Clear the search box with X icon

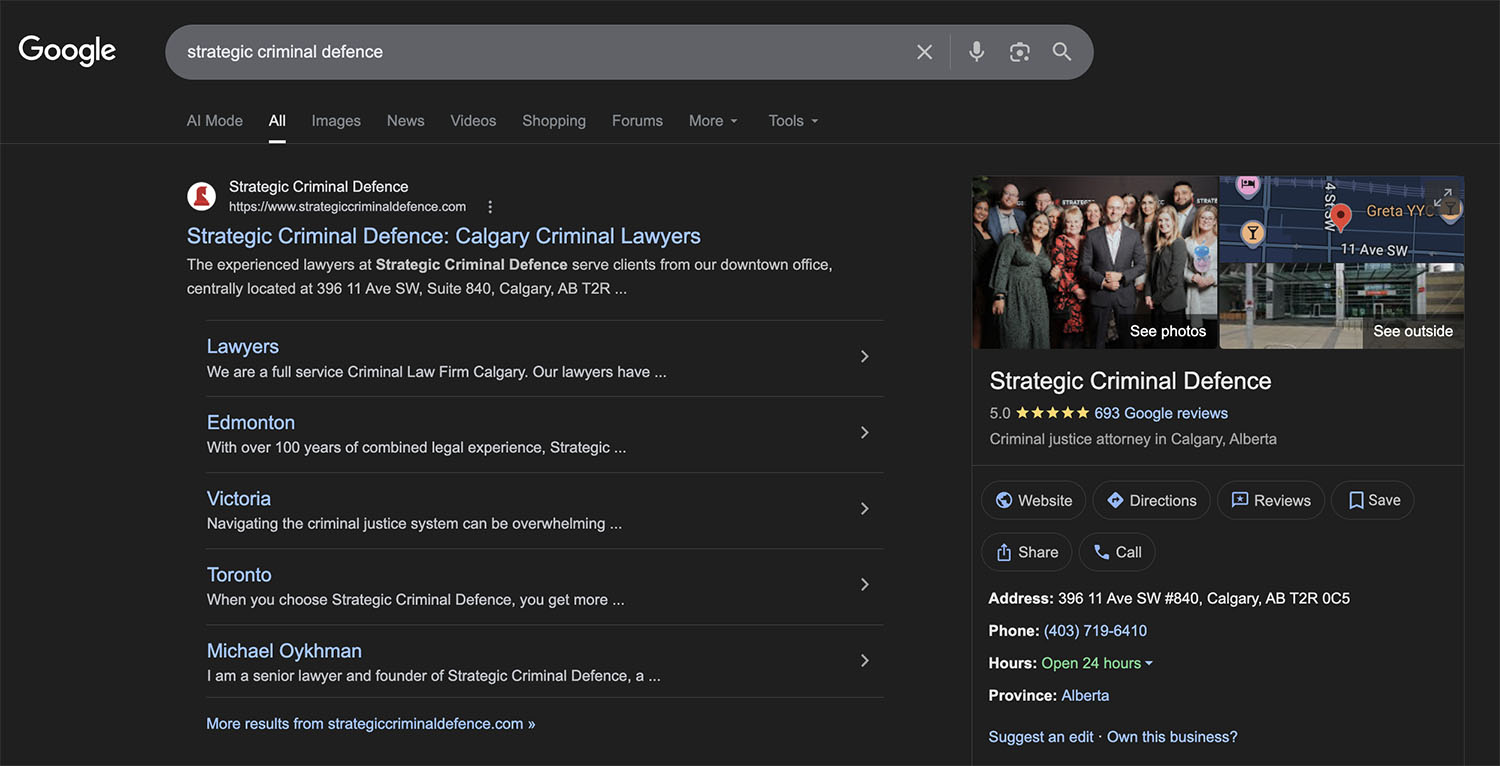pyautogui.click(x=925, y=52)
